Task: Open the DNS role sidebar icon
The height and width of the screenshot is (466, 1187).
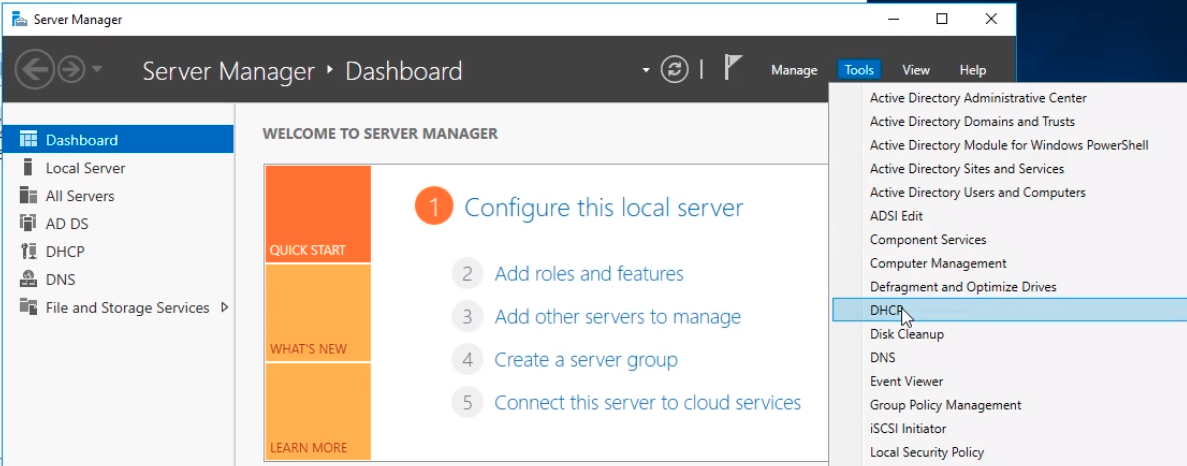Action: 28,279
